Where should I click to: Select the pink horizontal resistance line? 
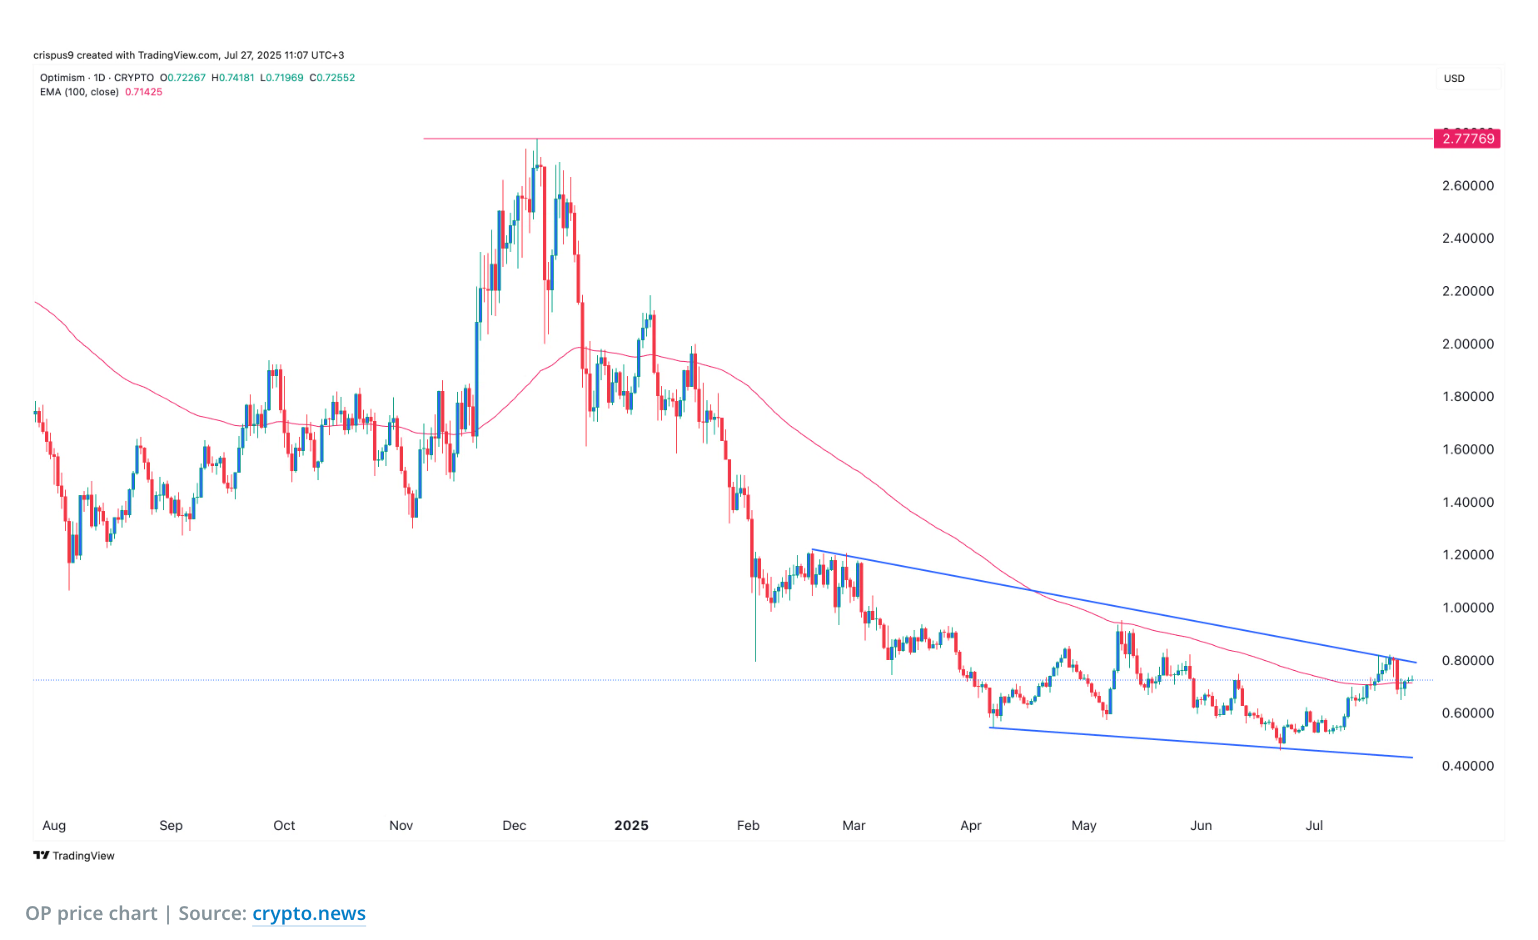coord(900,139)
